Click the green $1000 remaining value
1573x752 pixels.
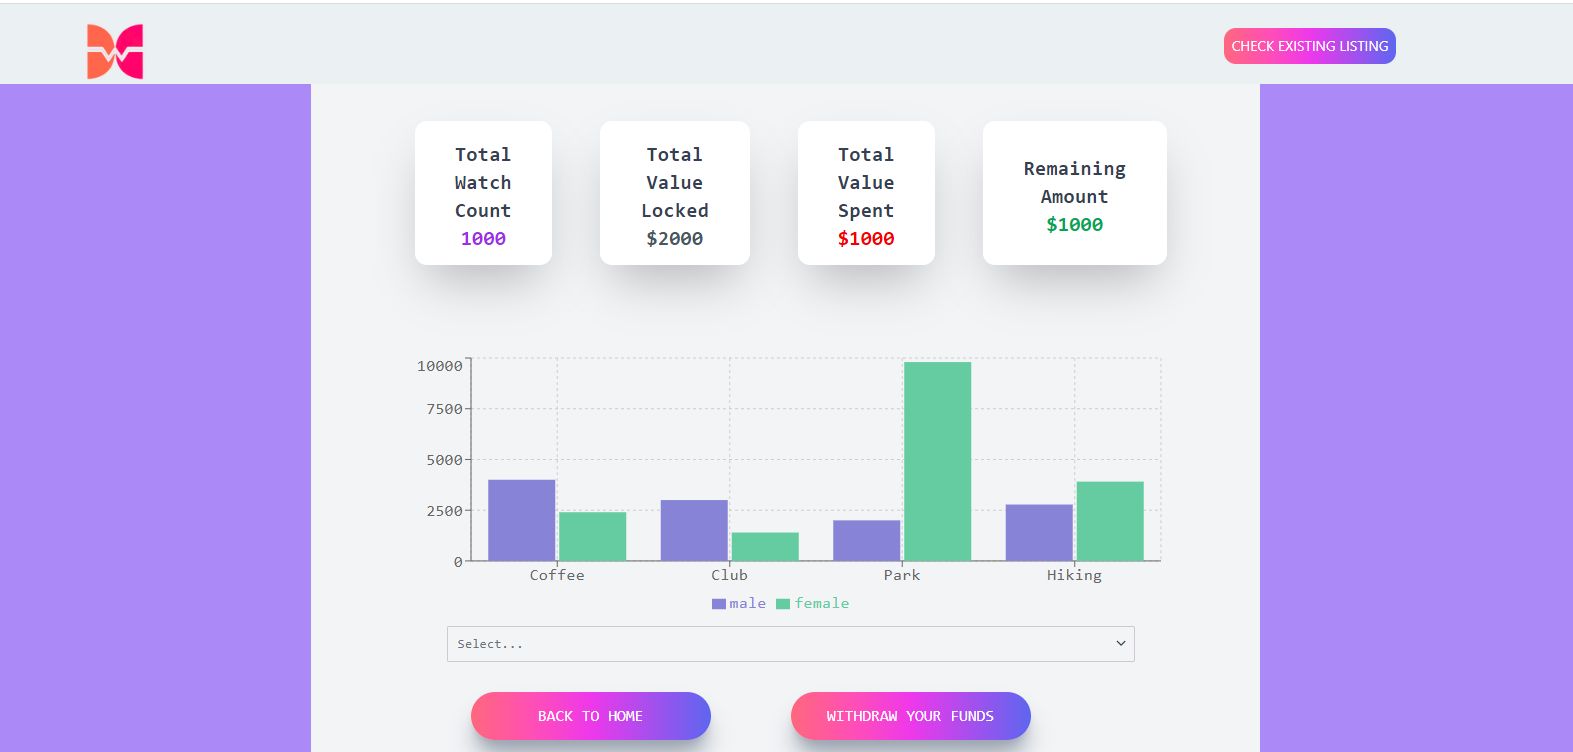(1075, 225)
